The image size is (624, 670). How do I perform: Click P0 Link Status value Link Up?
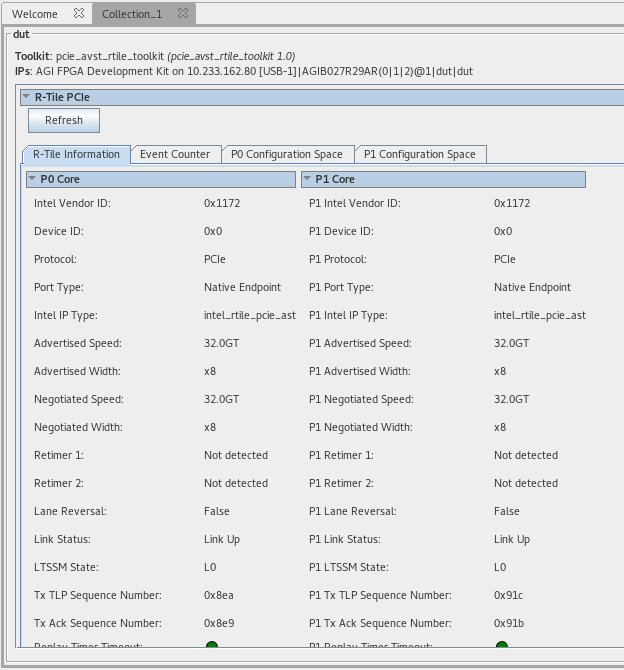click(x=222, y=539)
